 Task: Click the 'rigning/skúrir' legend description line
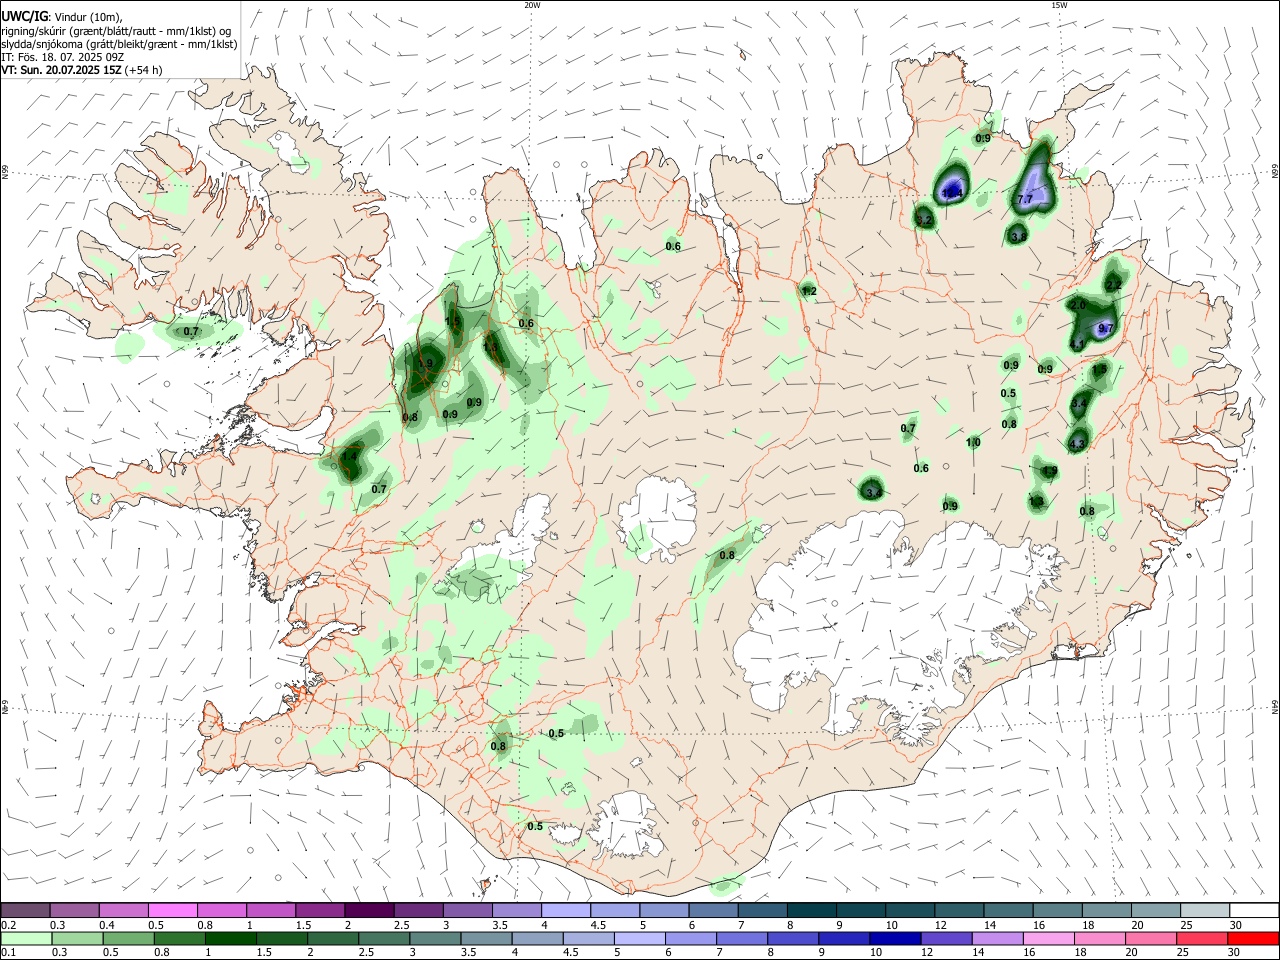[118, 31]
